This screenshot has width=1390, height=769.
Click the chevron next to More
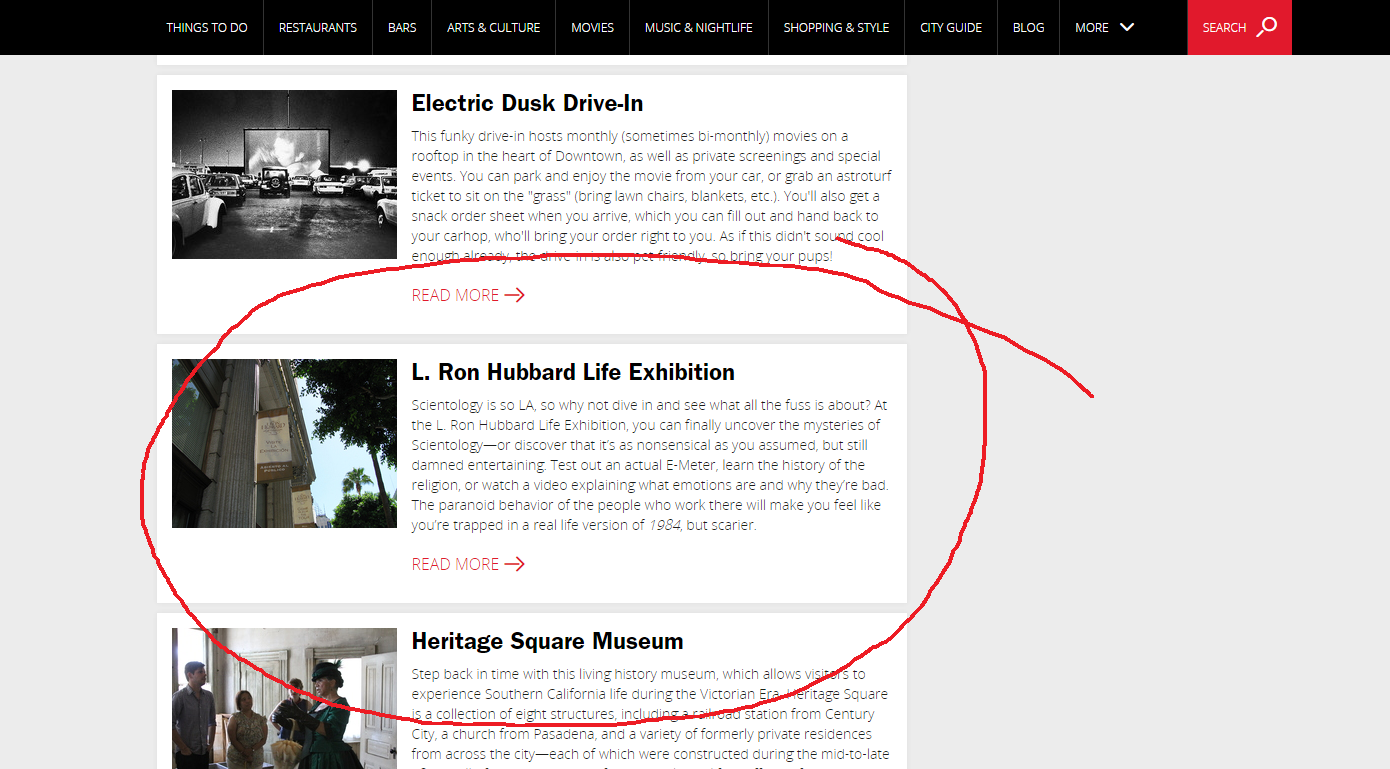[x=1127, y=27]
